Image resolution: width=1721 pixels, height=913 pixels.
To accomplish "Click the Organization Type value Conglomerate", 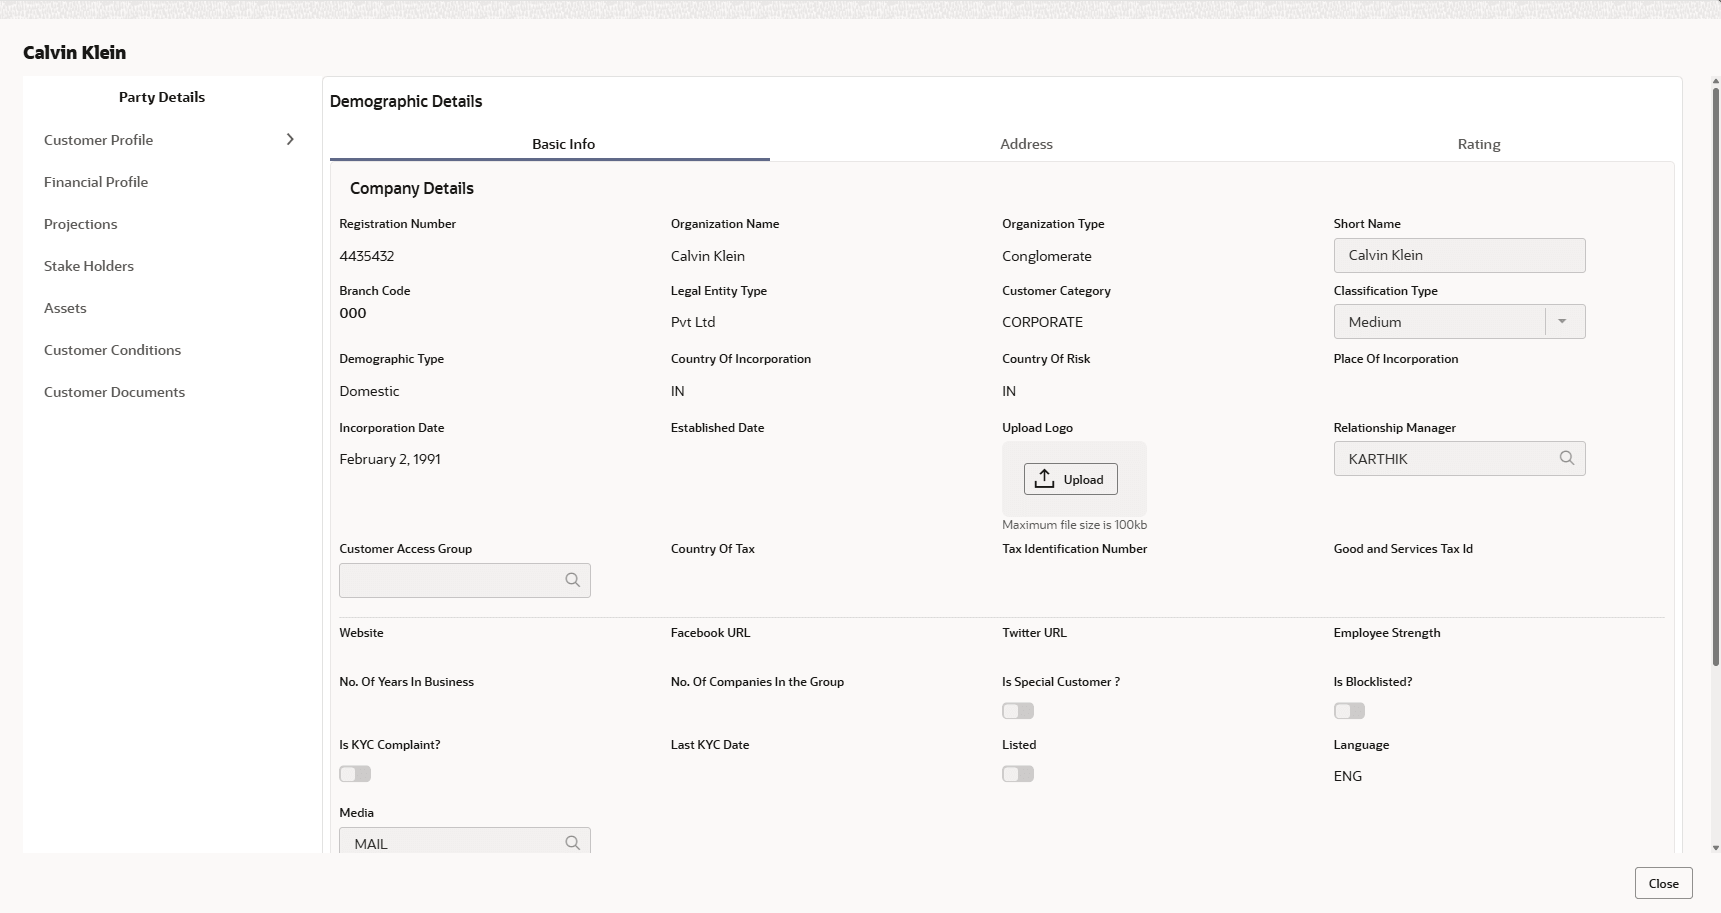I will point(1047,256).
